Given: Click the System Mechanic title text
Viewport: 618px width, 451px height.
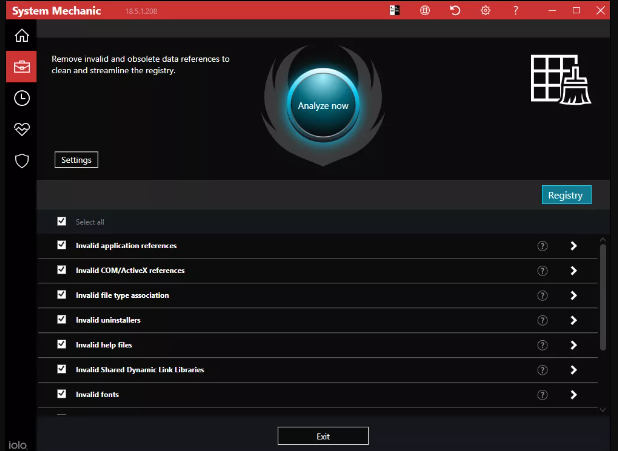Looking at the screenshot, I should point(56,11).
